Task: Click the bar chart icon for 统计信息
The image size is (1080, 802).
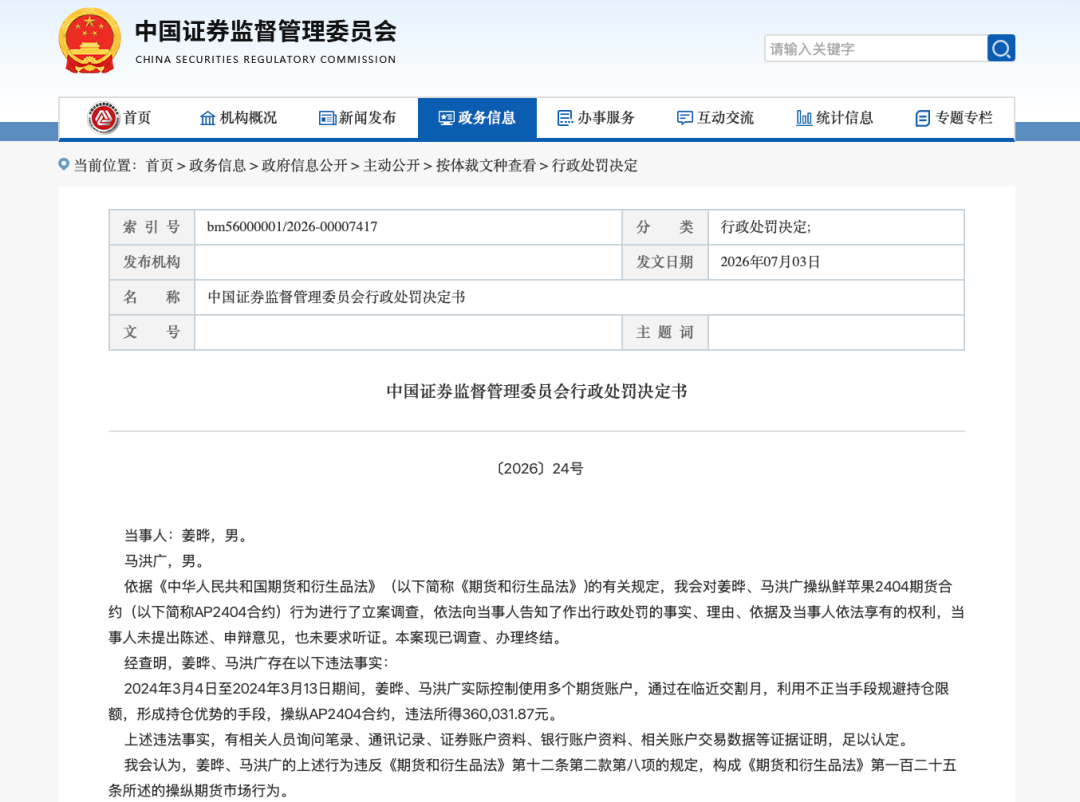Action: [x=804, y=119]
